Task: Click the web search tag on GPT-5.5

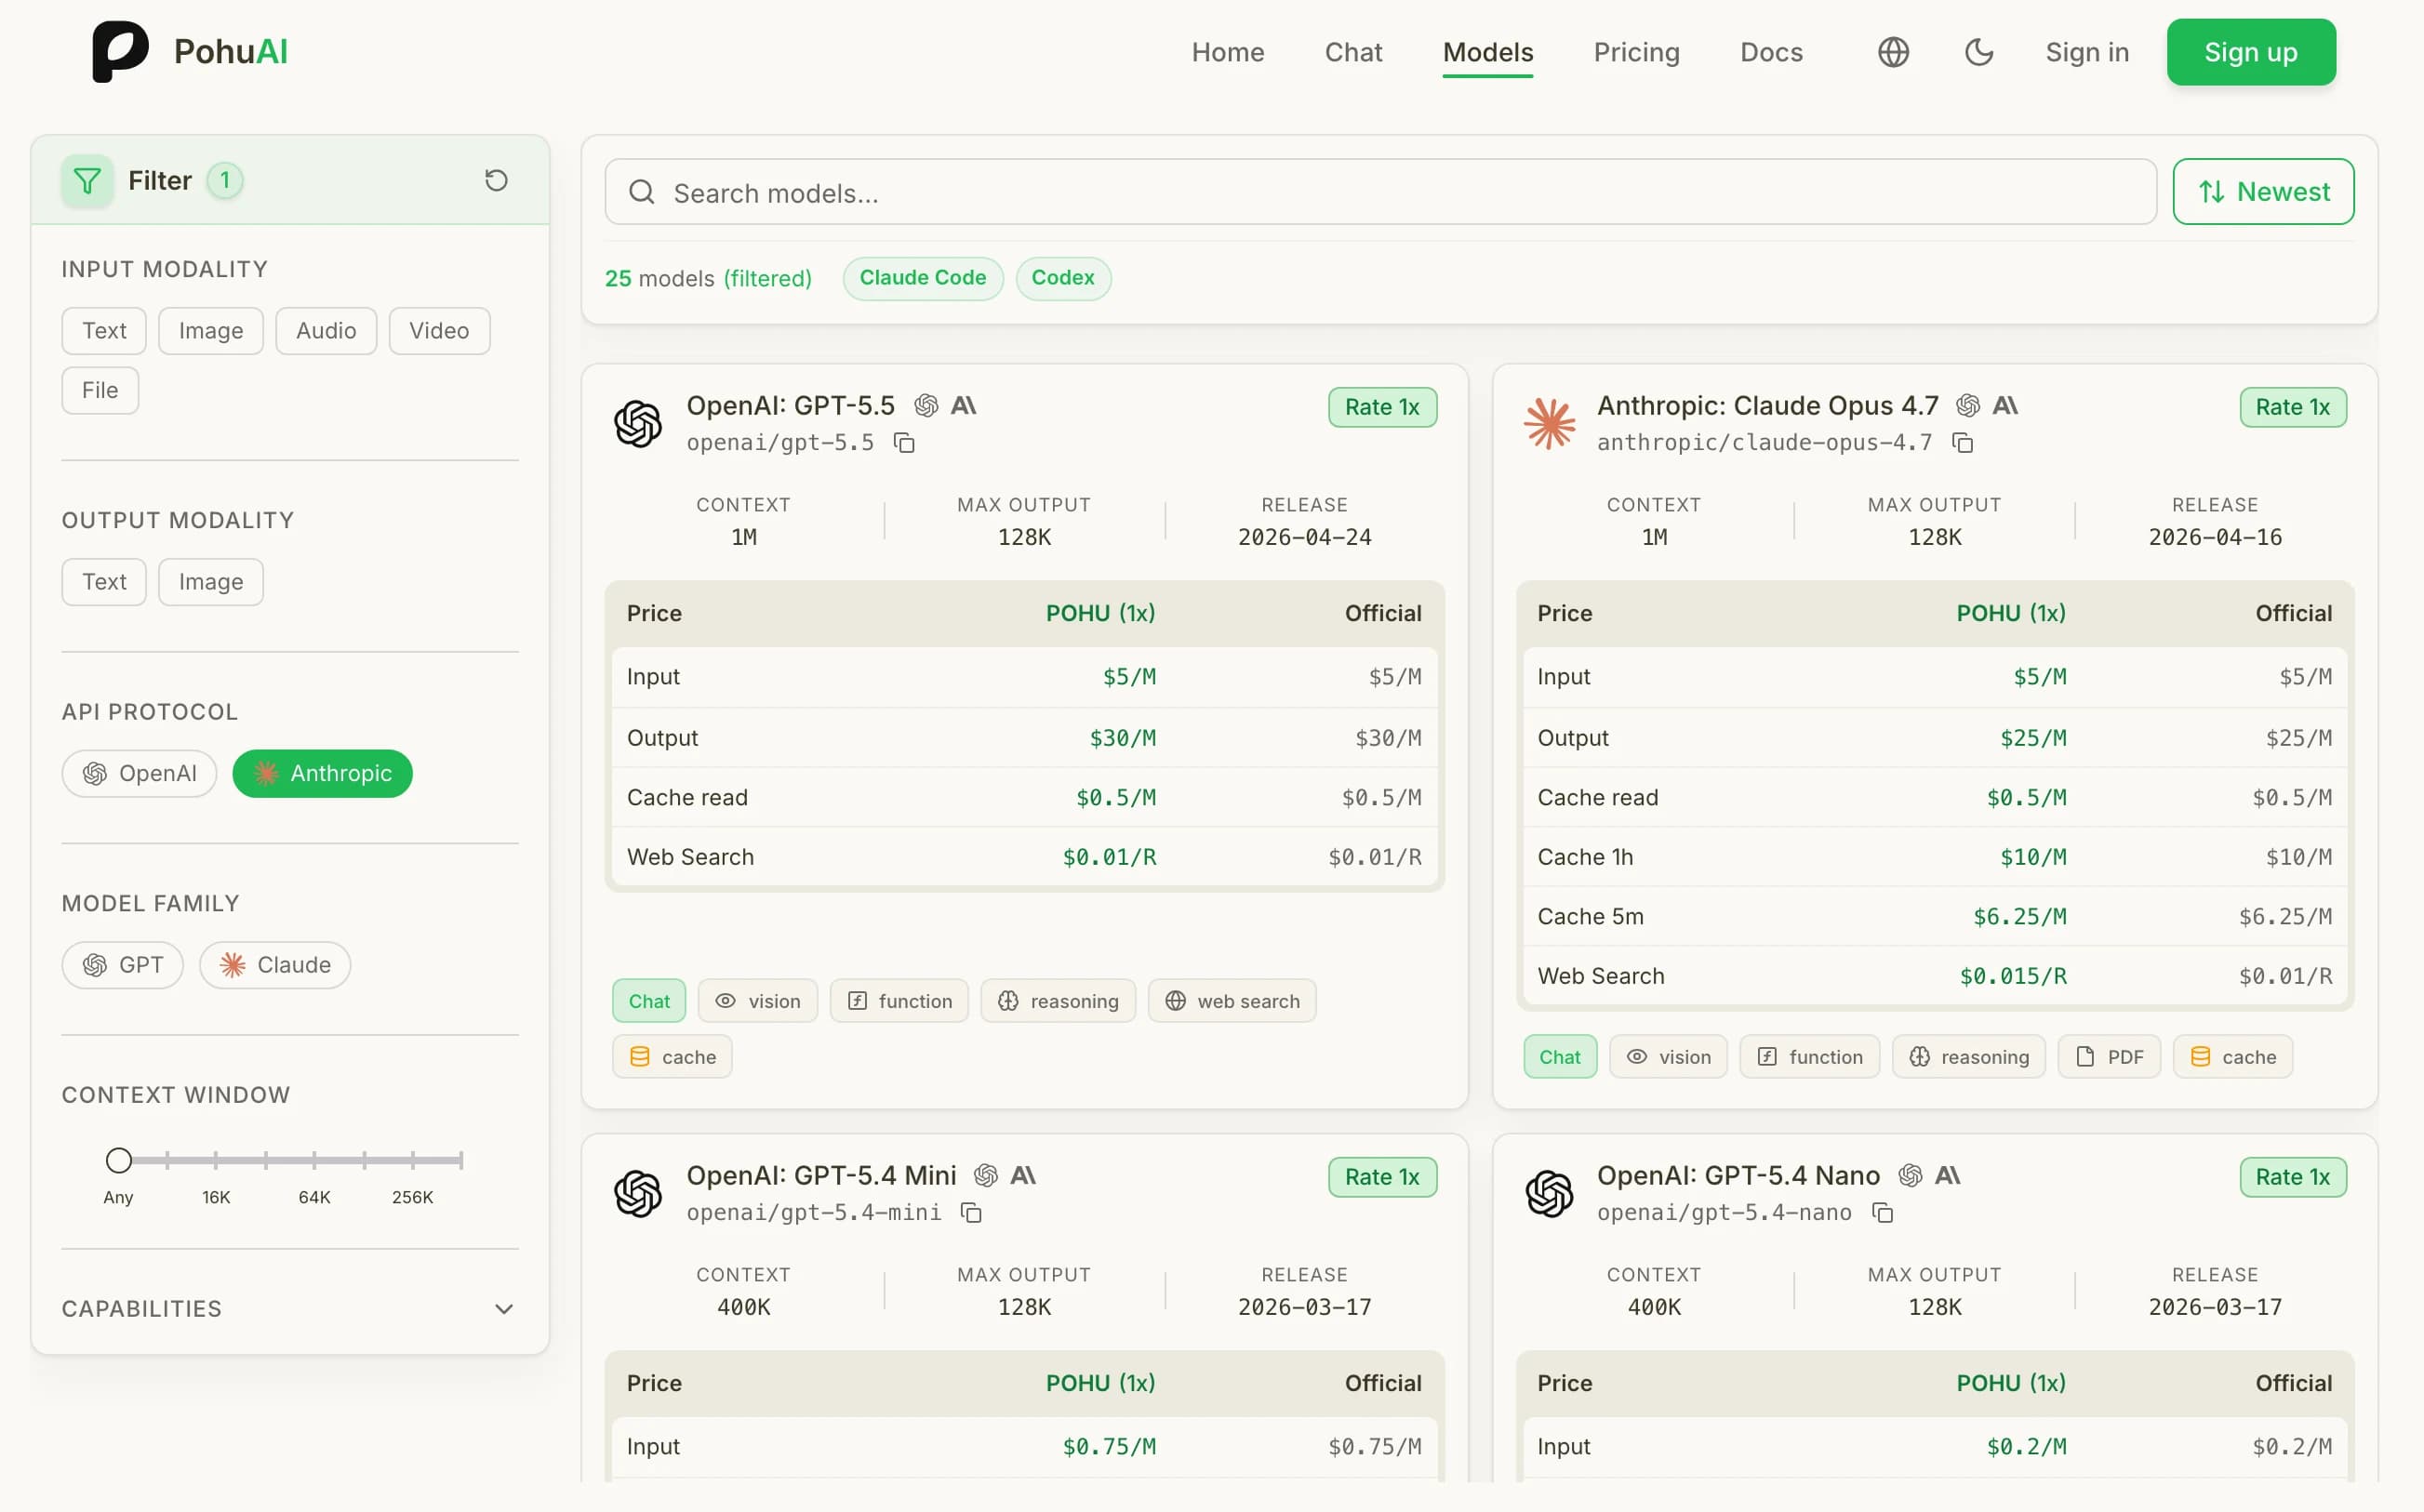Action: click(1232, 1001)
